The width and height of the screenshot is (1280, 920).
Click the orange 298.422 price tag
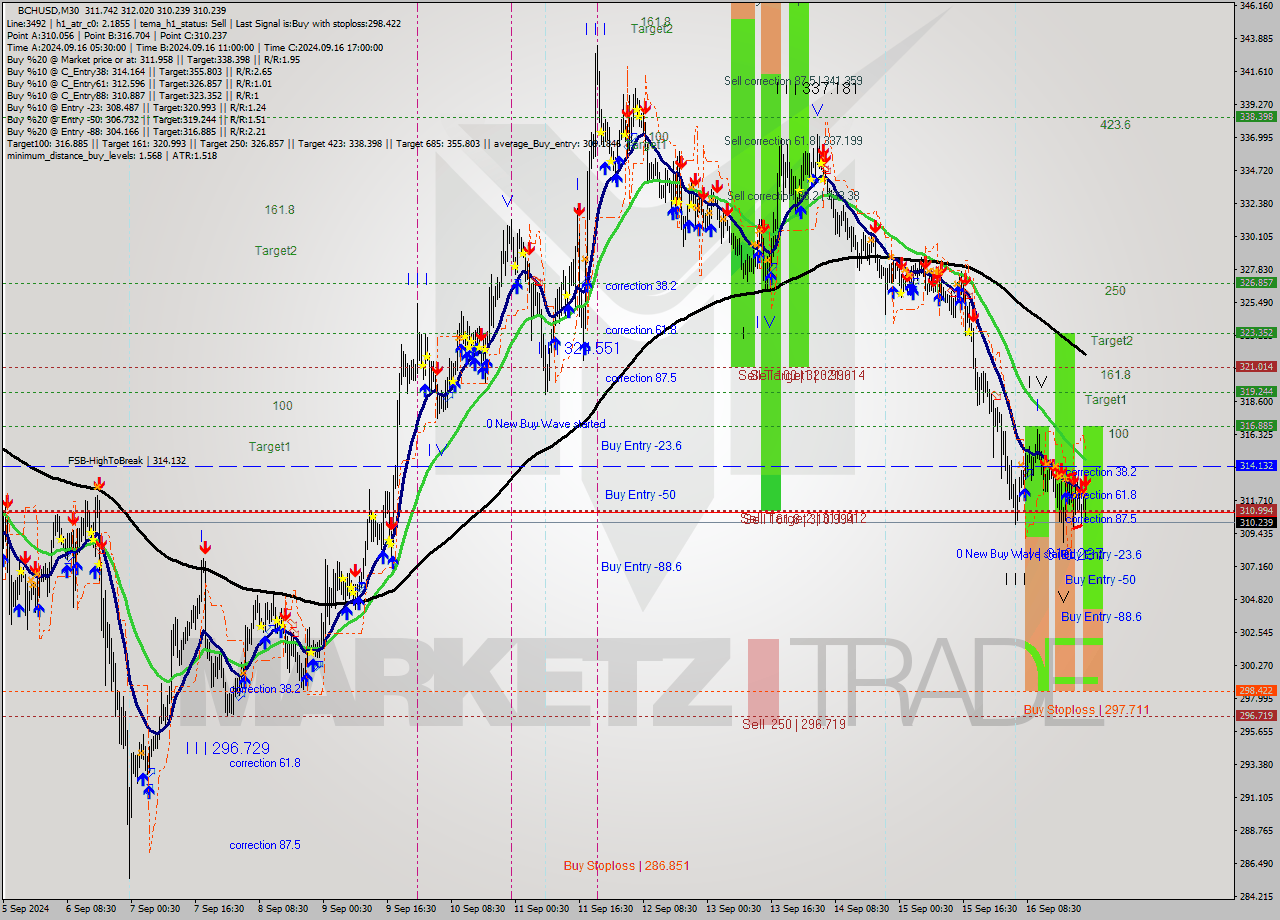pyautogui.click(x=1255, y=690)
